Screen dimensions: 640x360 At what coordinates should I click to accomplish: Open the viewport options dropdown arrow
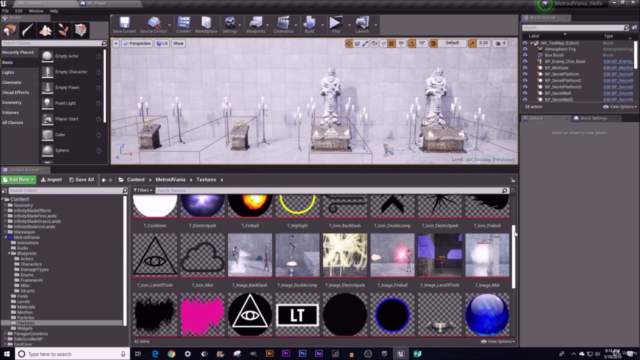[116, 43]
